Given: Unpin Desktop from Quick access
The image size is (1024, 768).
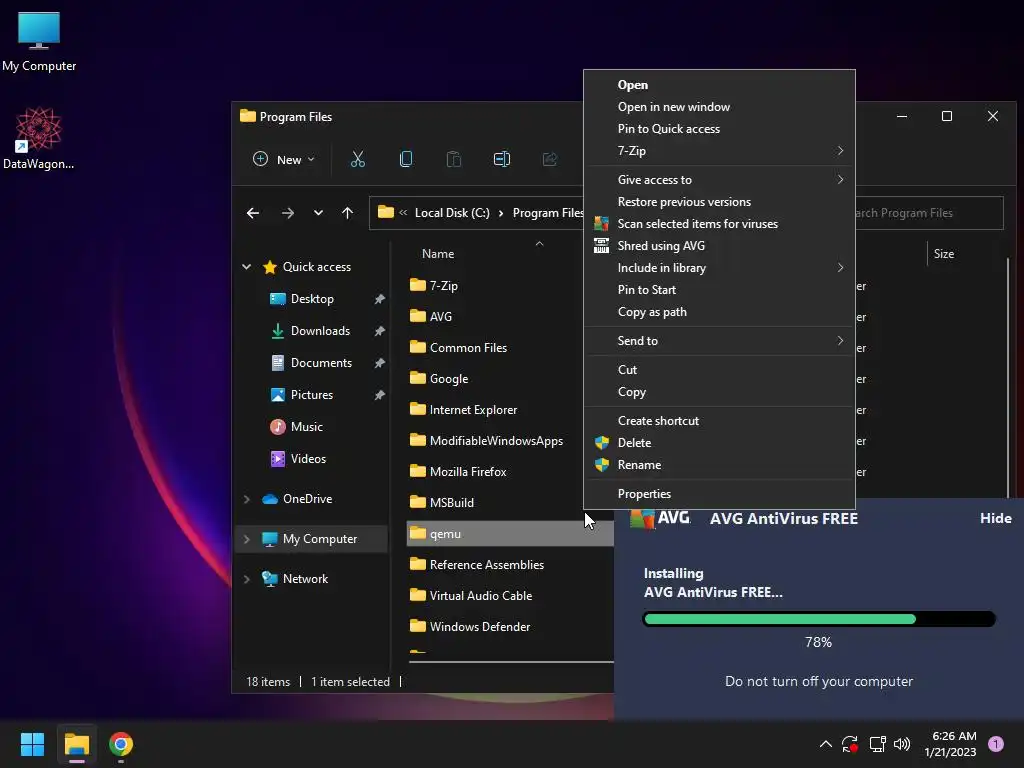Looking at the screenshot, I should point(379,299).
